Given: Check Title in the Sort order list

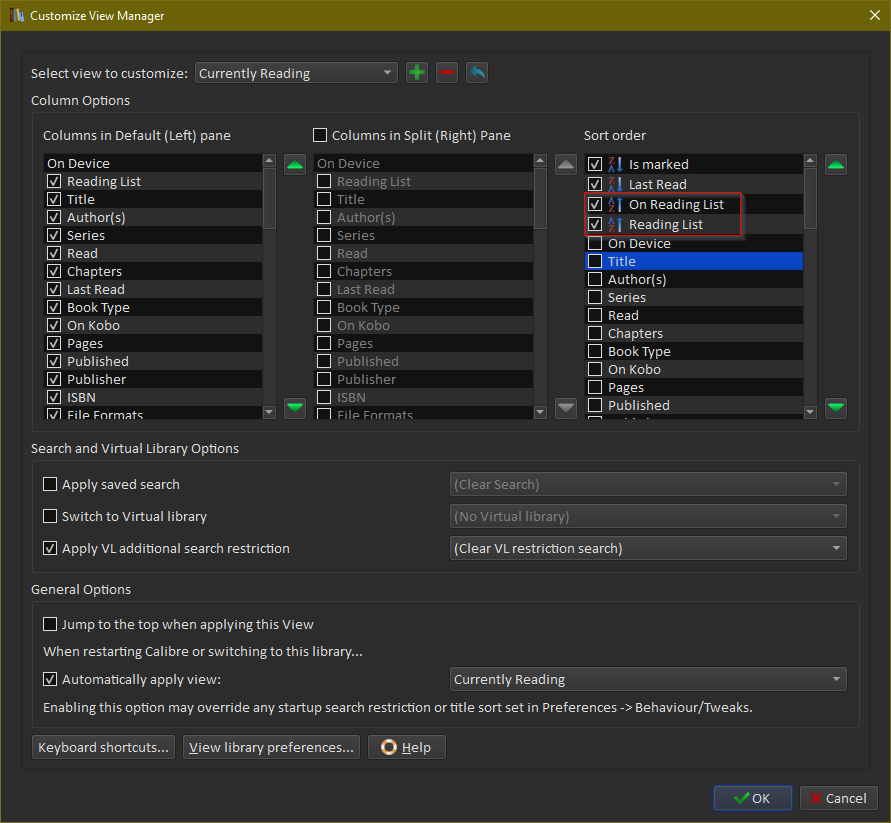Looking at the screenshot, I should 594,261.
